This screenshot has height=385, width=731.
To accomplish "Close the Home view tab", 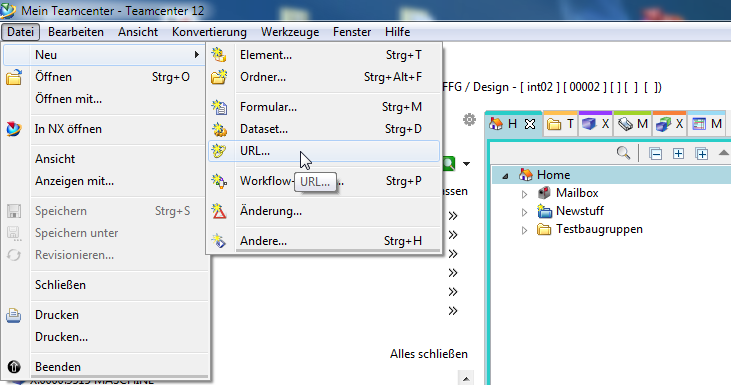I will (530, 124).
